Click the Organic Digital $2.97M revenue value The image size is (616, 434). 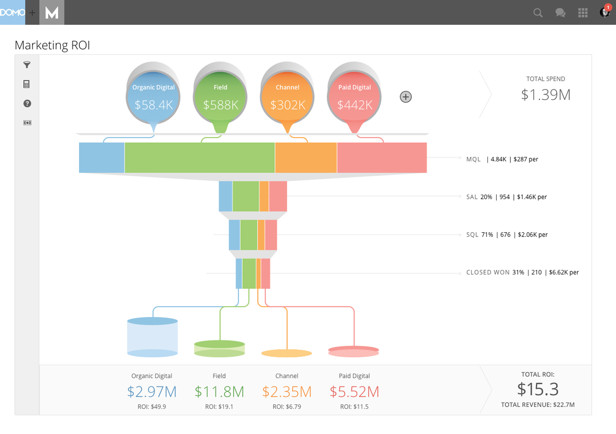(x=151, y=392)
